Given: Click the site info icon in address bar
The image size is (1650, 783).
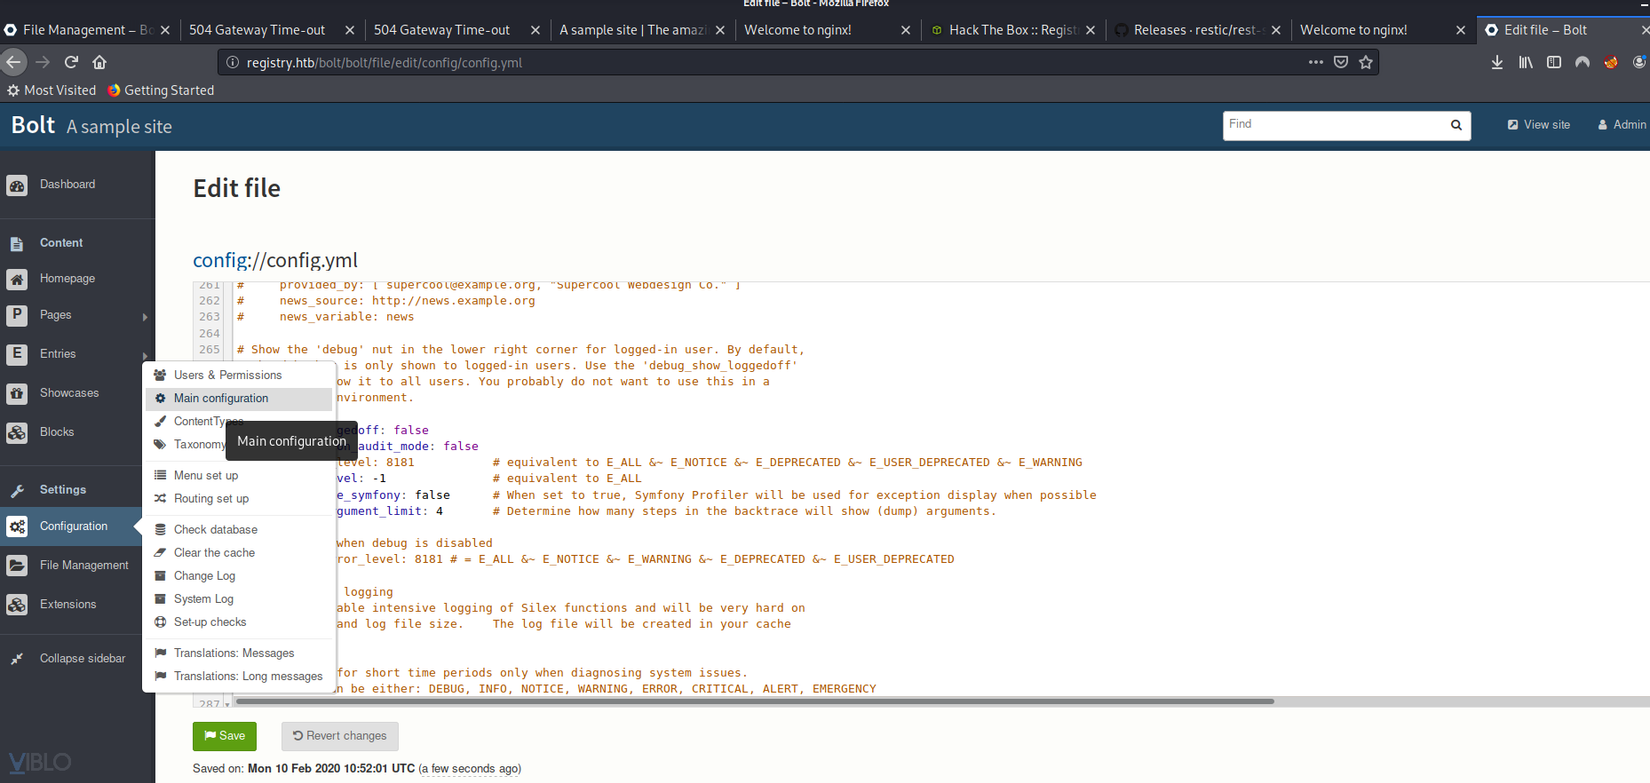Looking at the screenshot, I should pos(232,62).
